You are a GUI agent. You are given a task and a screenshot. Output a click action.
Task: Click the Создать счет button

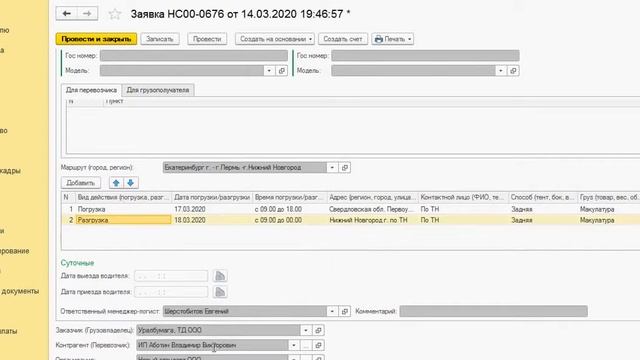pos(343,39)
